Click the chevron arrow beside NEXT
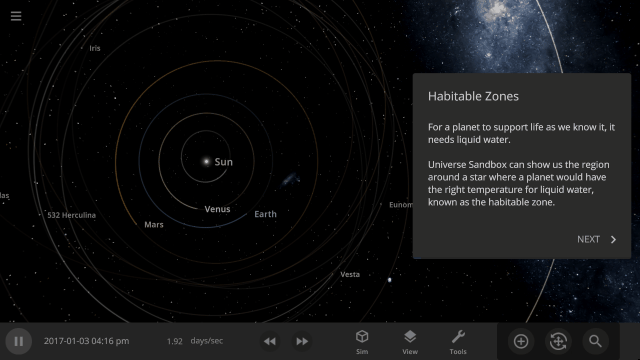 point(613,240)
